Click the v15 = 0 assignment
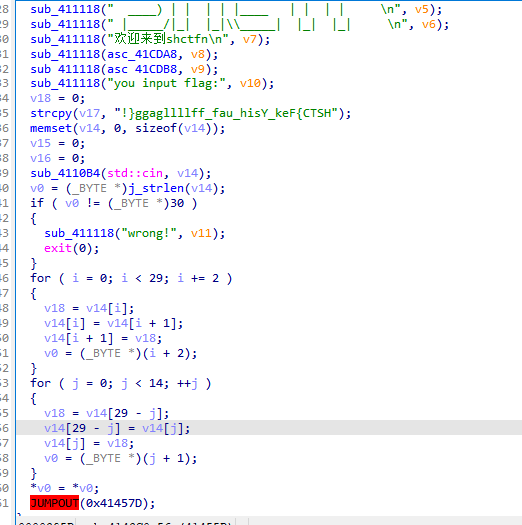This screenshot has width=522, height=525. 58,143
